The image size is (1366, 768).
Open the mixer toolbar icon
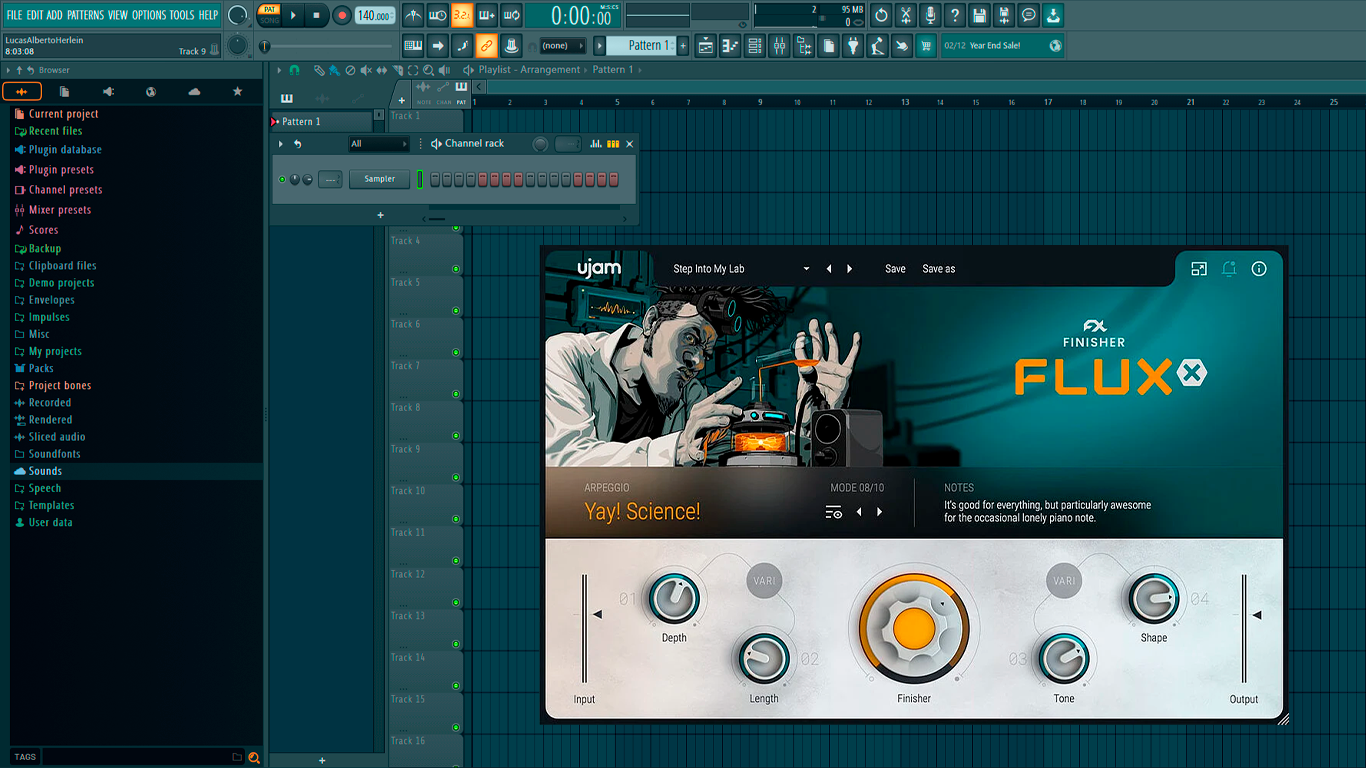coord(779,46)
